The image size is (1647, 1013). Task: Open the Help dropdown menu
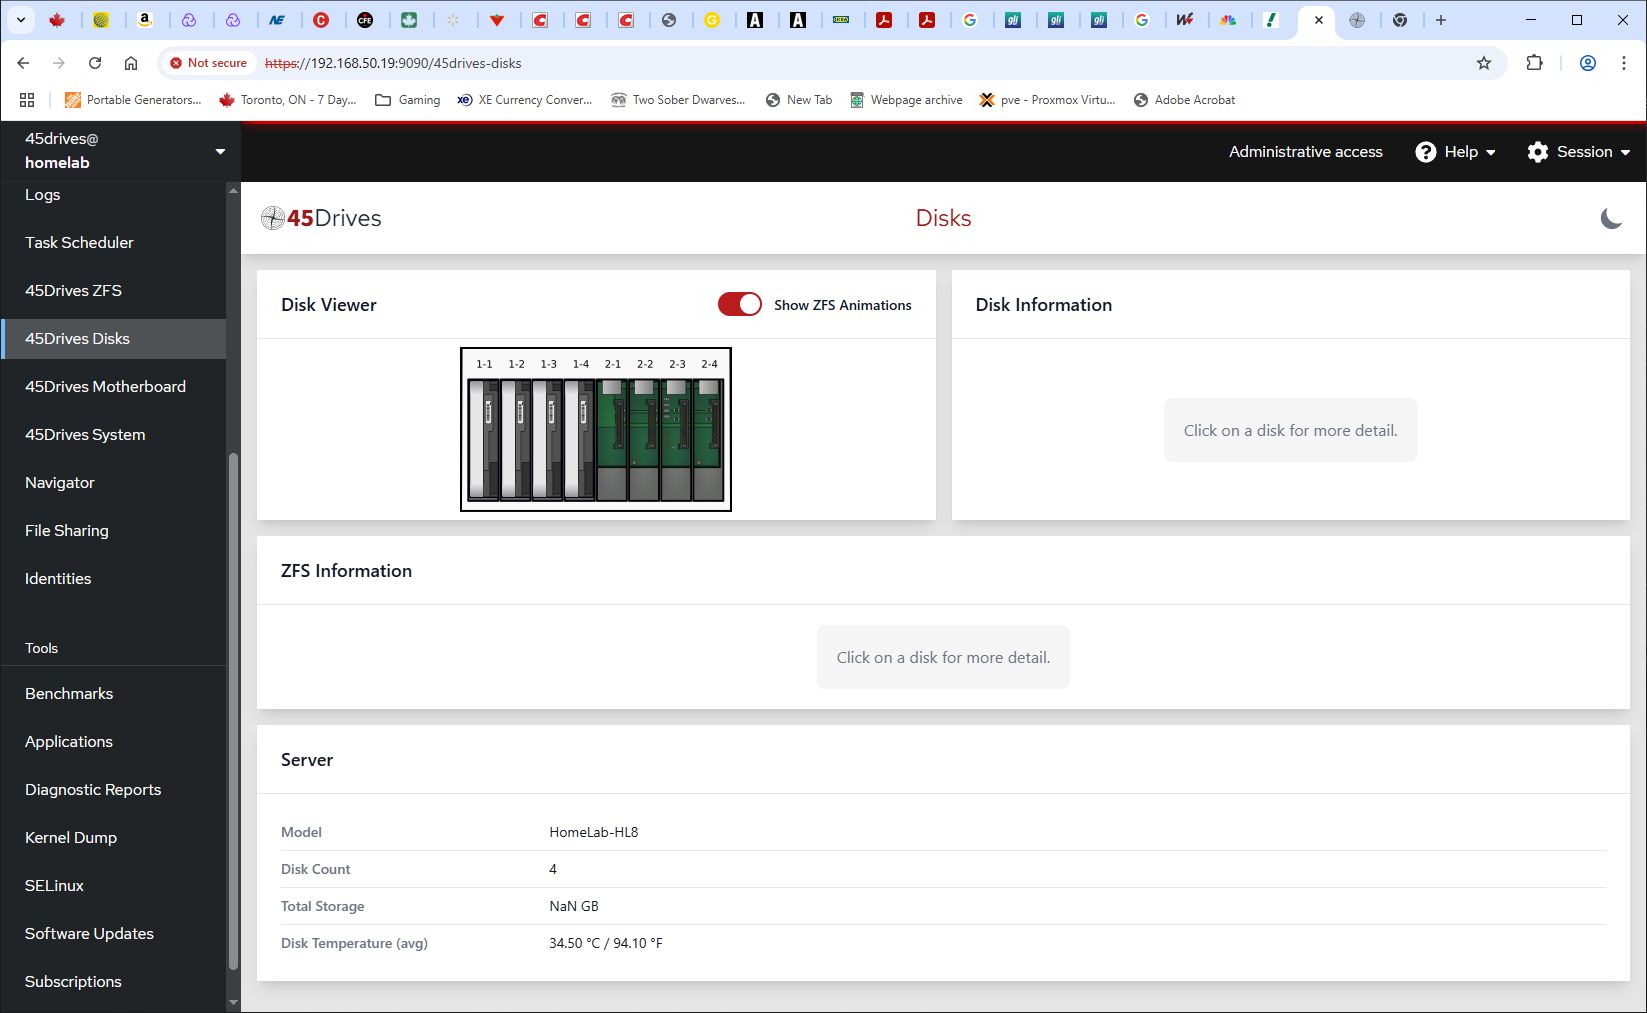[1456, 152]
